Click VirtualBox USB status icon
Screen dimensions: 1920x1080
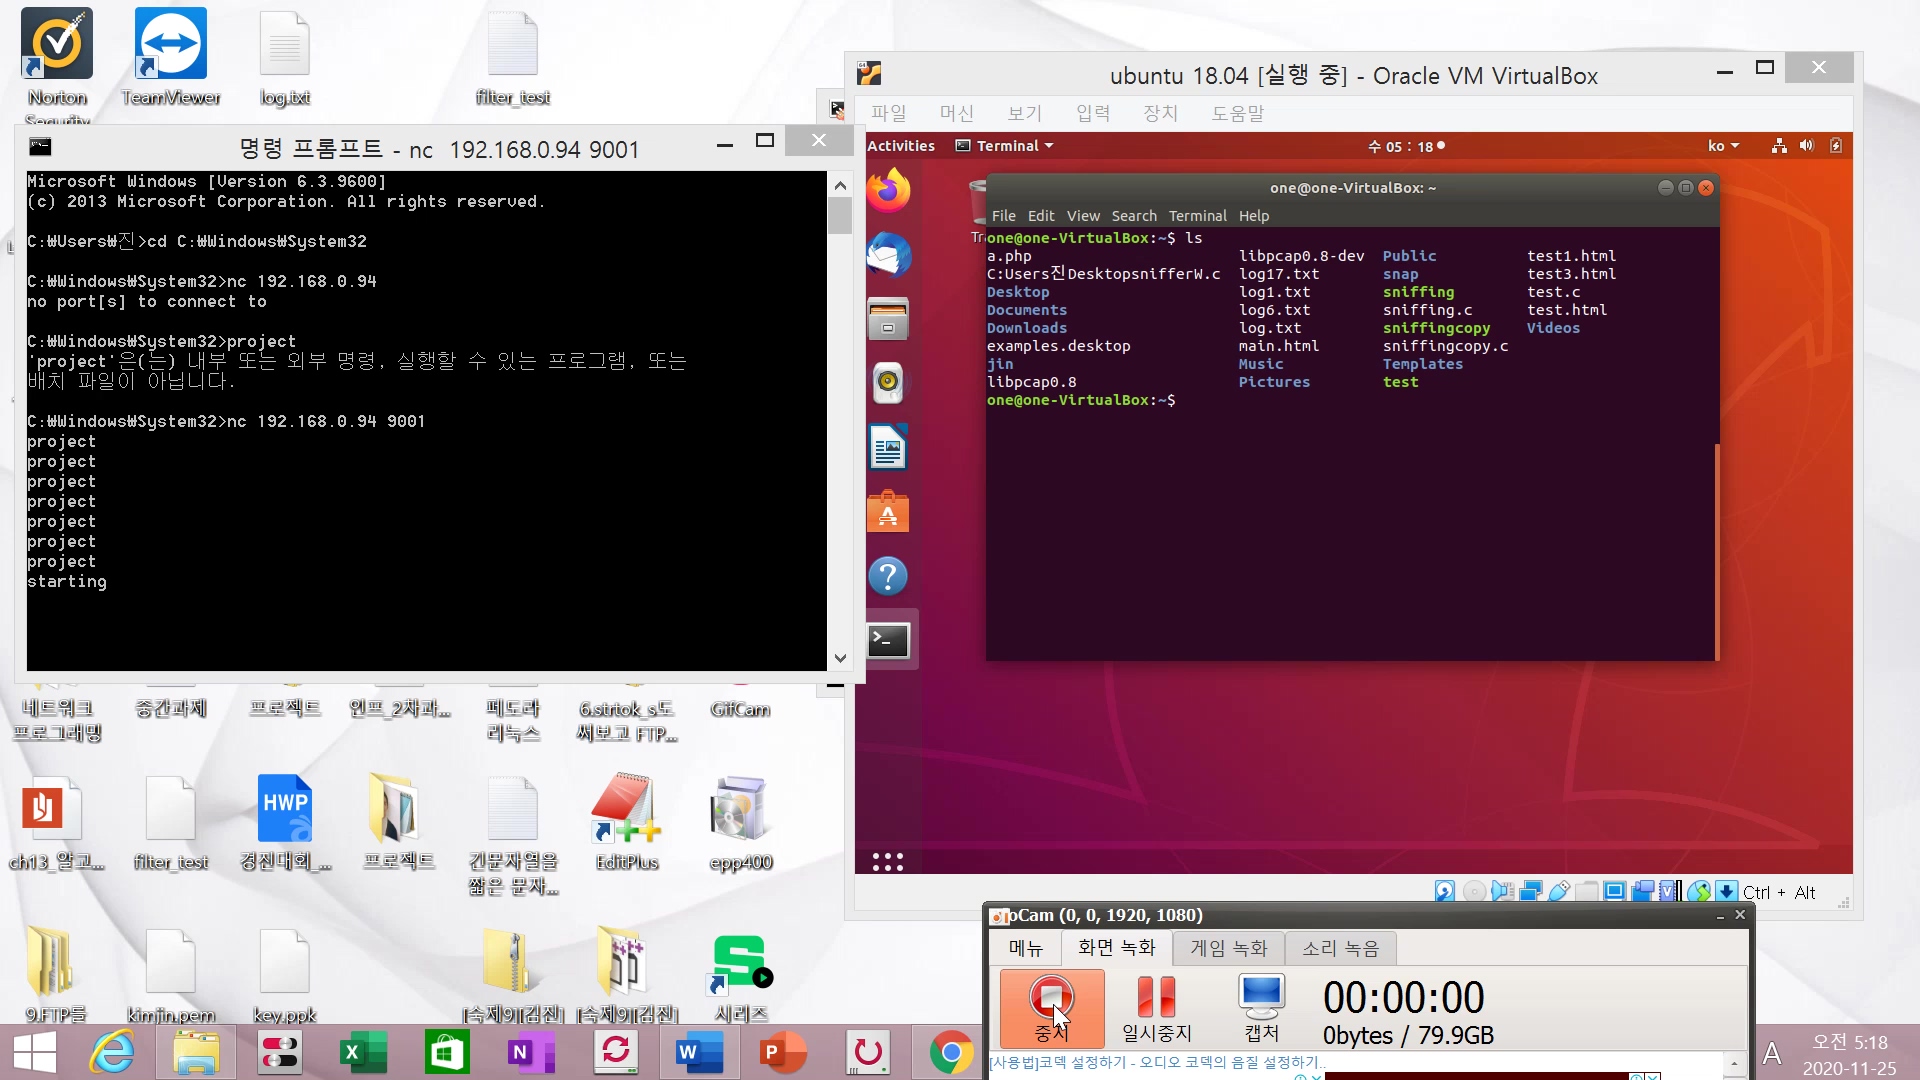[x=1559, y=891]
